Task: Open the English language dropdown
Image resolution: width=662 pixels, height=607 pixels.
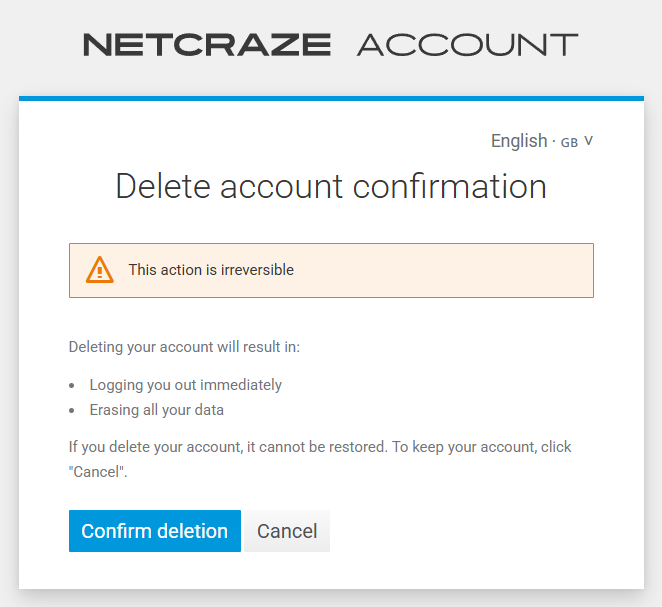Action: [519, 141]
